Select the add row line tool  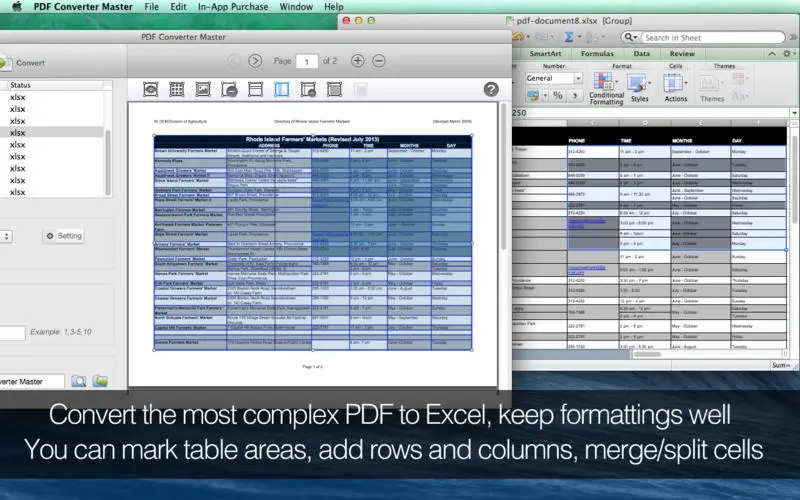click(x=255, y=89)
